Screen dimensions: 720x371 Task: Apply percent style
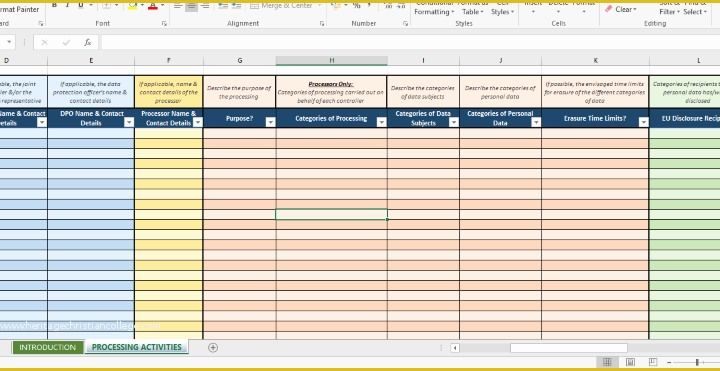click(357, 6)
